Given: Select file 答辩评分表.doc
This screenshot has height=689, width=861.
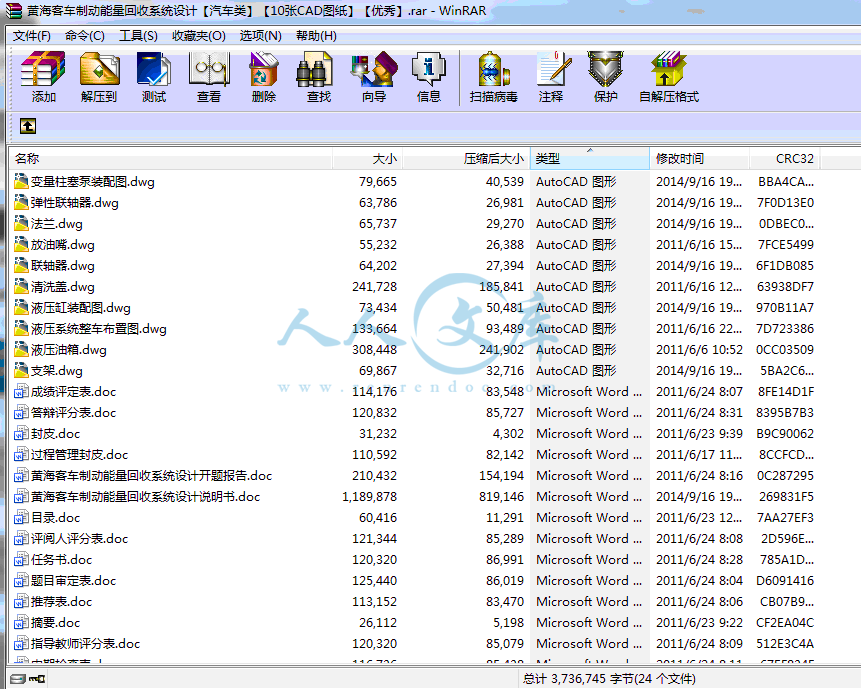Looking at the screenshot, I should (x=74, y=413).
